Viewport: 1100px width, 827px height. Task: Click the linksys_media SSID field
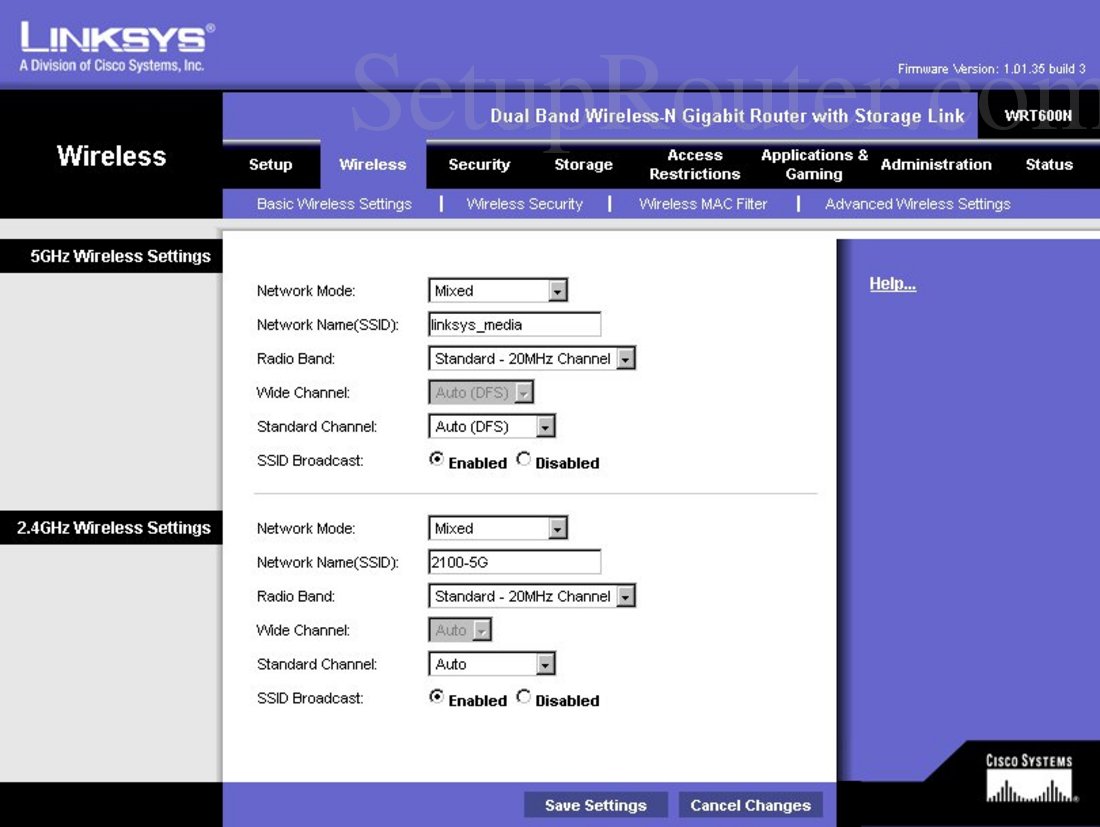coord(513,324)
